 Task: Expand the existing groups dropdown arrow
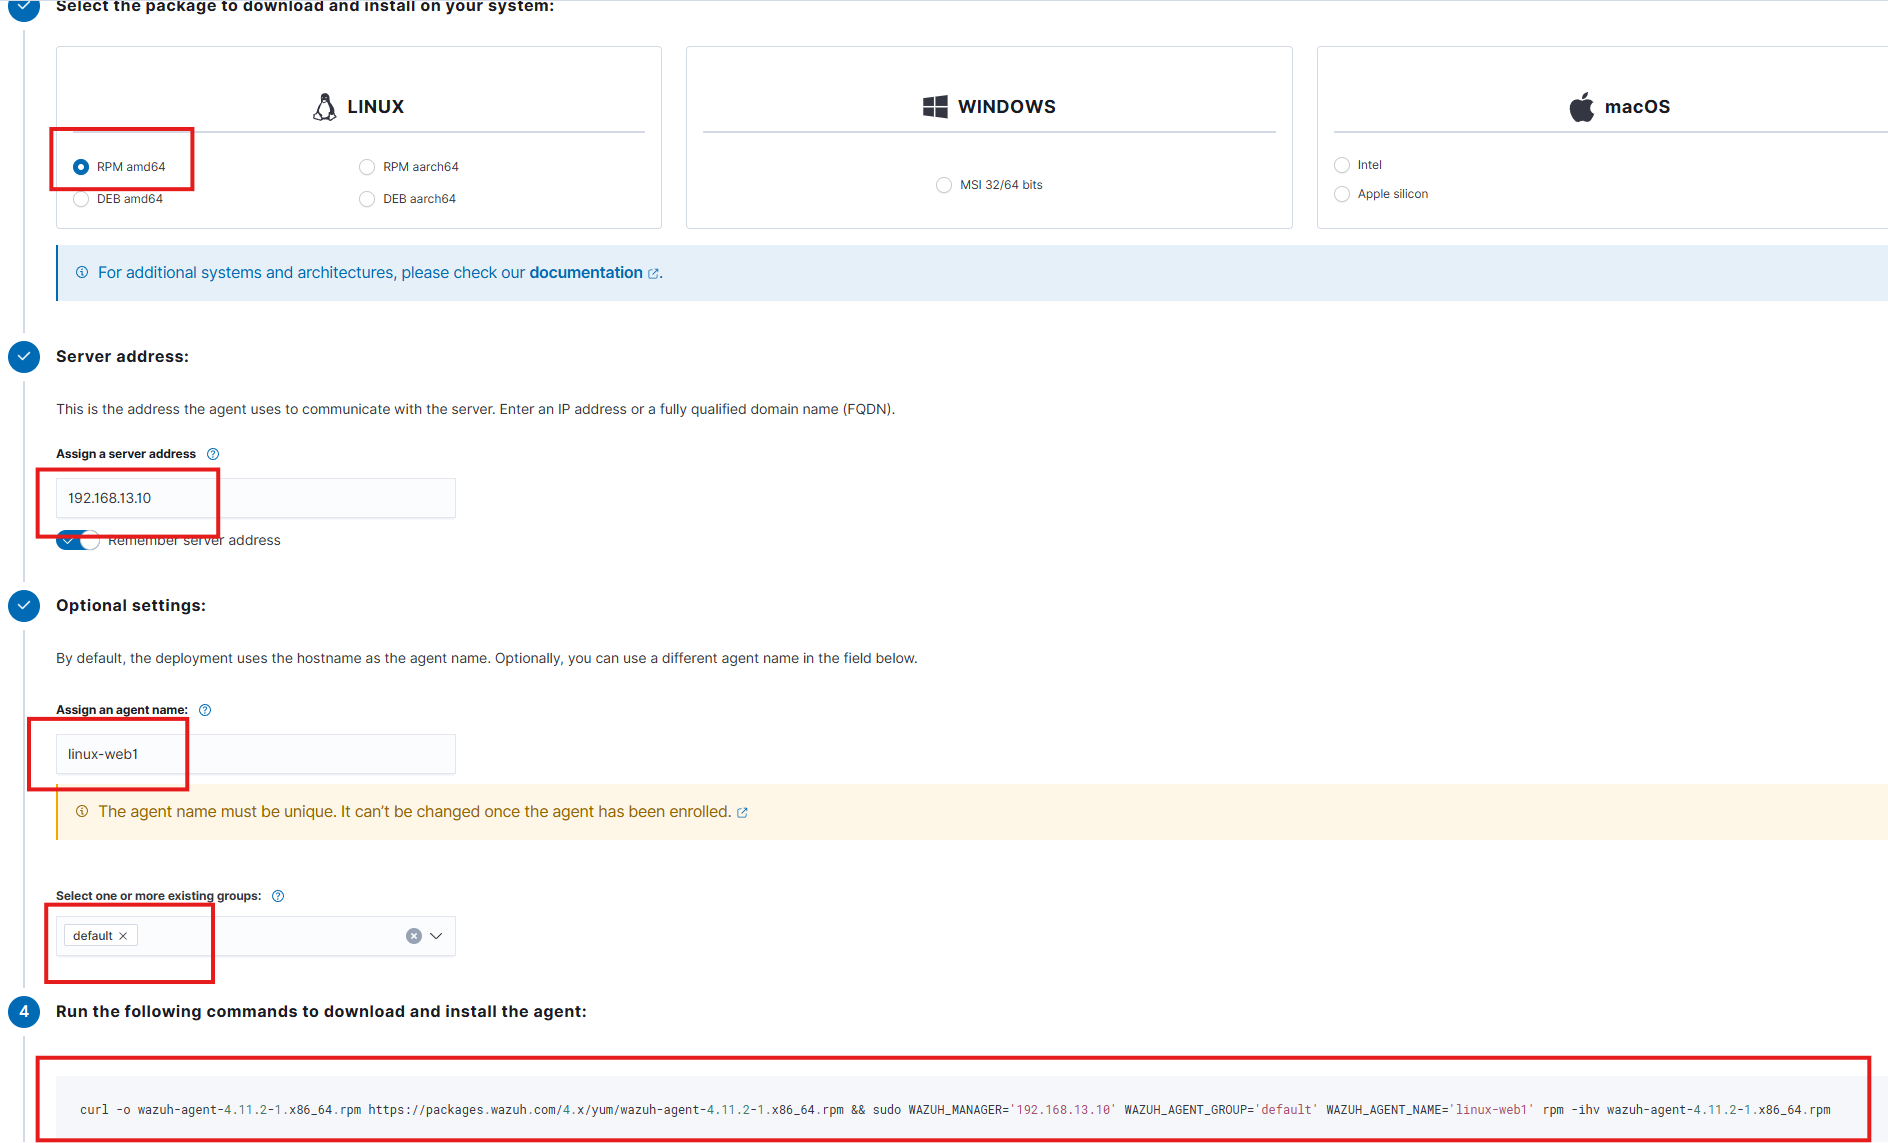point(436,936)
